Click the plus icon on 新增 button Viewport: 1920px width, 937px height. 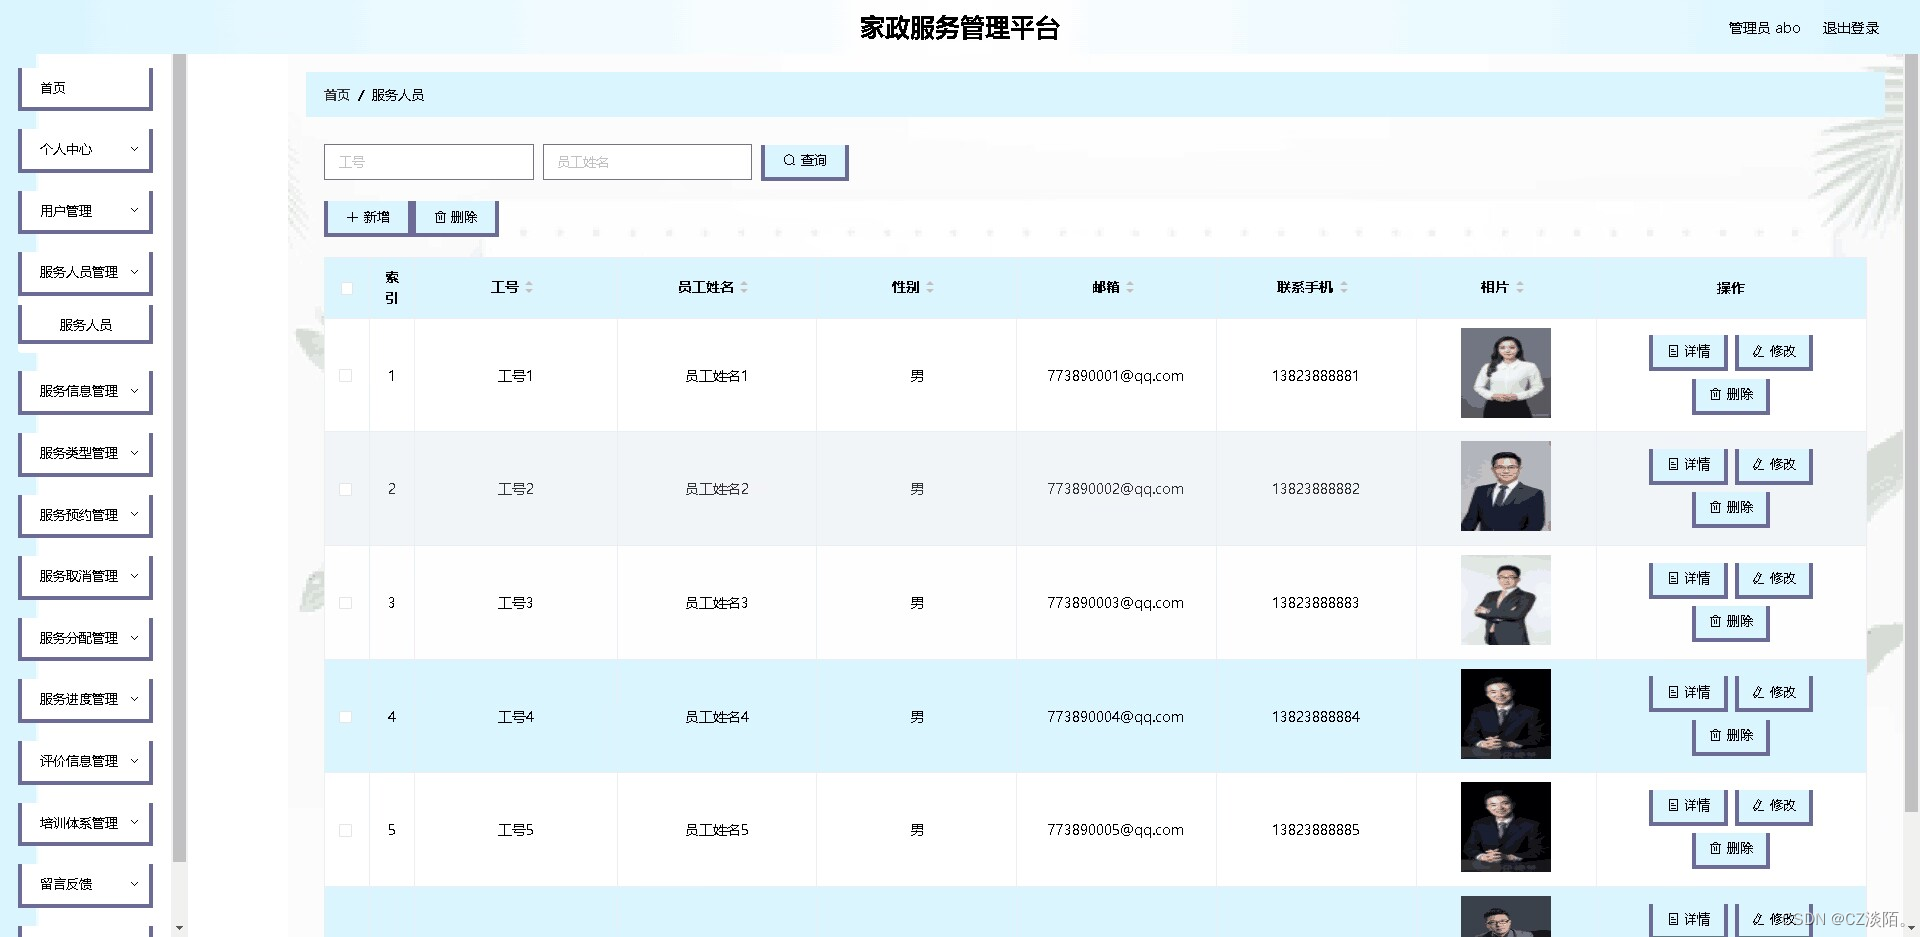[352, 217]
